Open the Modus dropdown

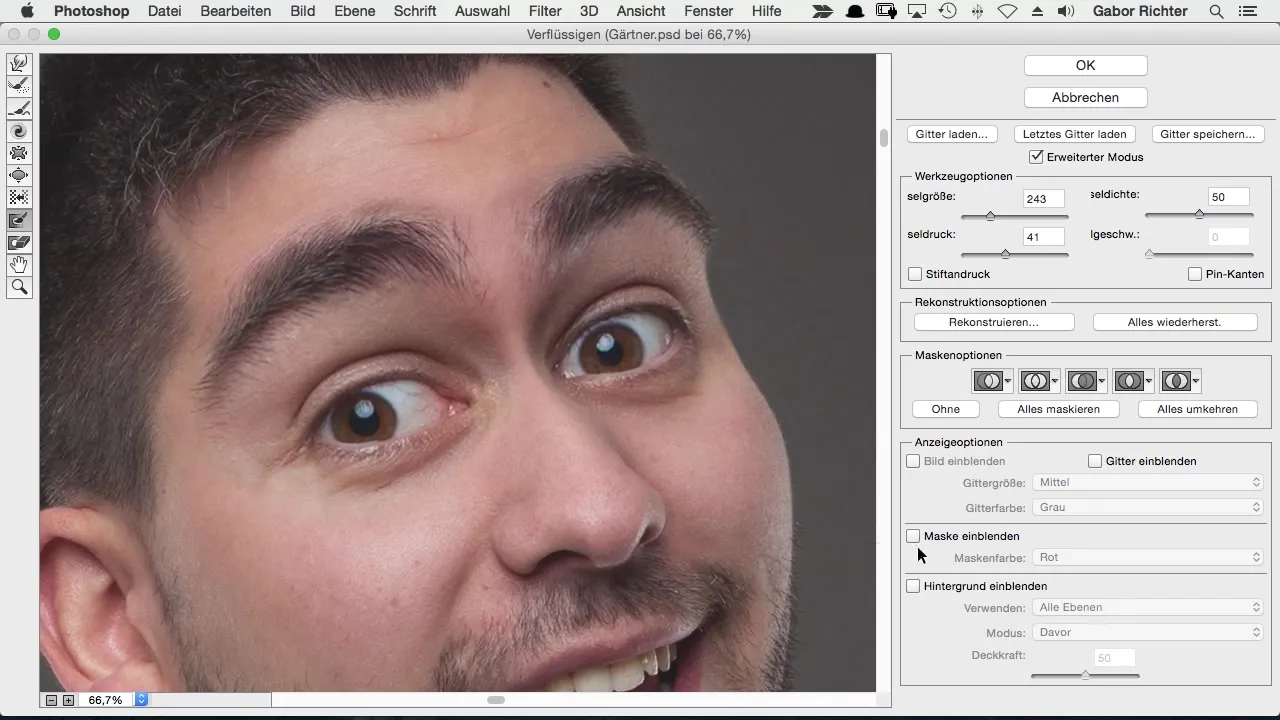1148,632
